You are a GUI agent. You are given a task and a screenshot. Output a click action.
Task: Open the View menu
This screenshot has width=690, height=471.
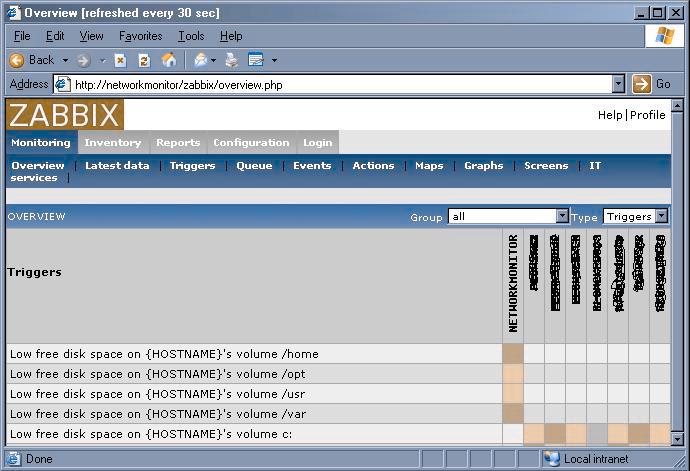(91, 36)
